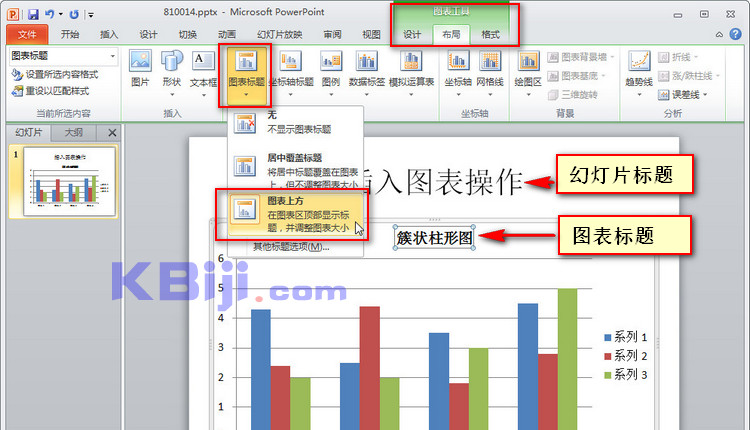Click 三维旋转 3-D rotation button
Screen dimensions: 750x430
573,95
